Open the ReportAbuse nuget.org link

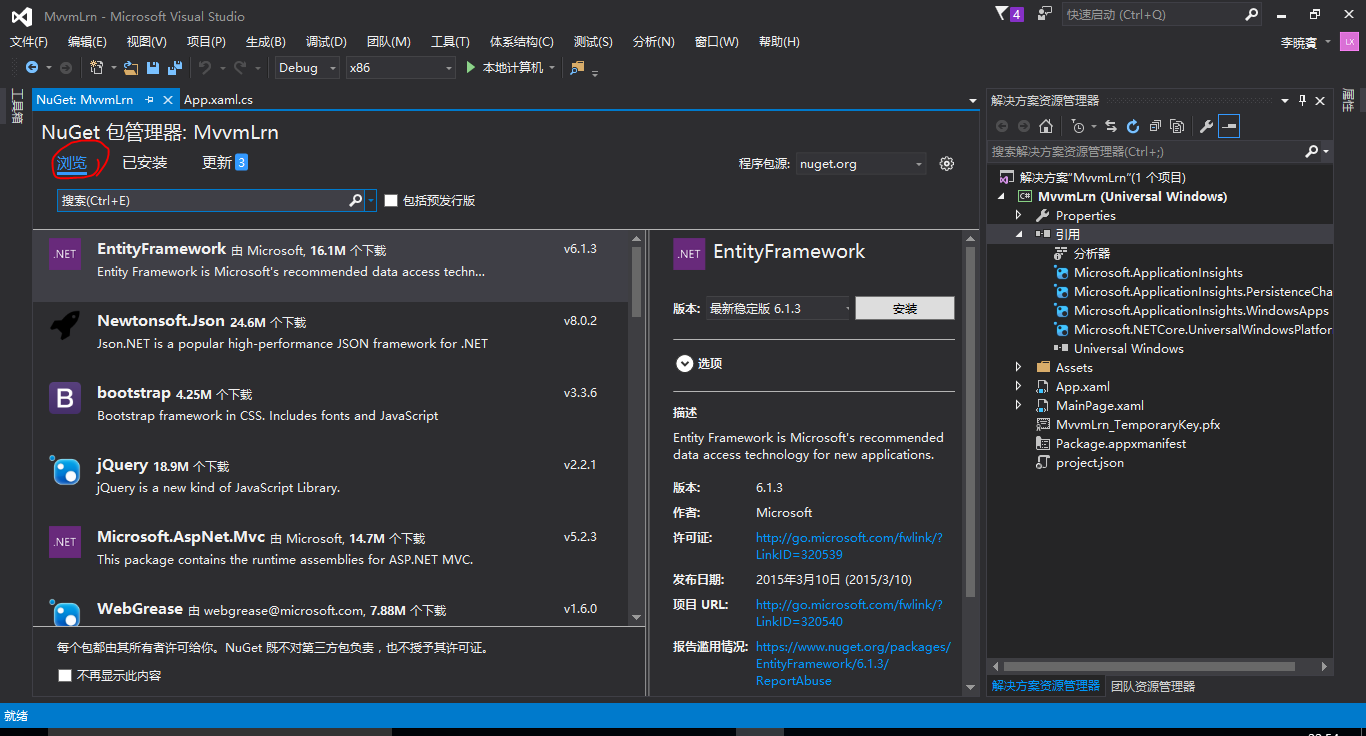coord(853,664)
